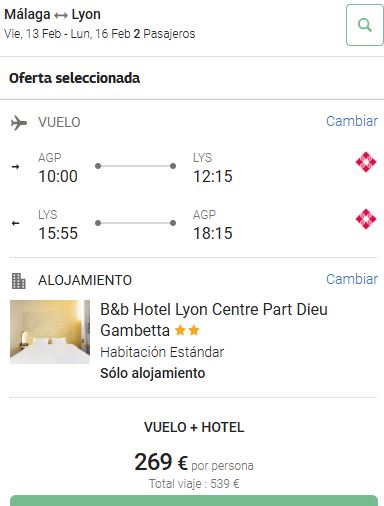
Task: Open the hotel room thumbnail photo
Action: click(50, 332)
